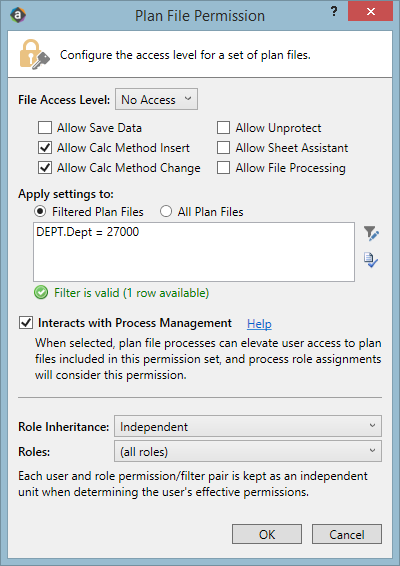Open the Roles dropdown list

click(248, 451)
